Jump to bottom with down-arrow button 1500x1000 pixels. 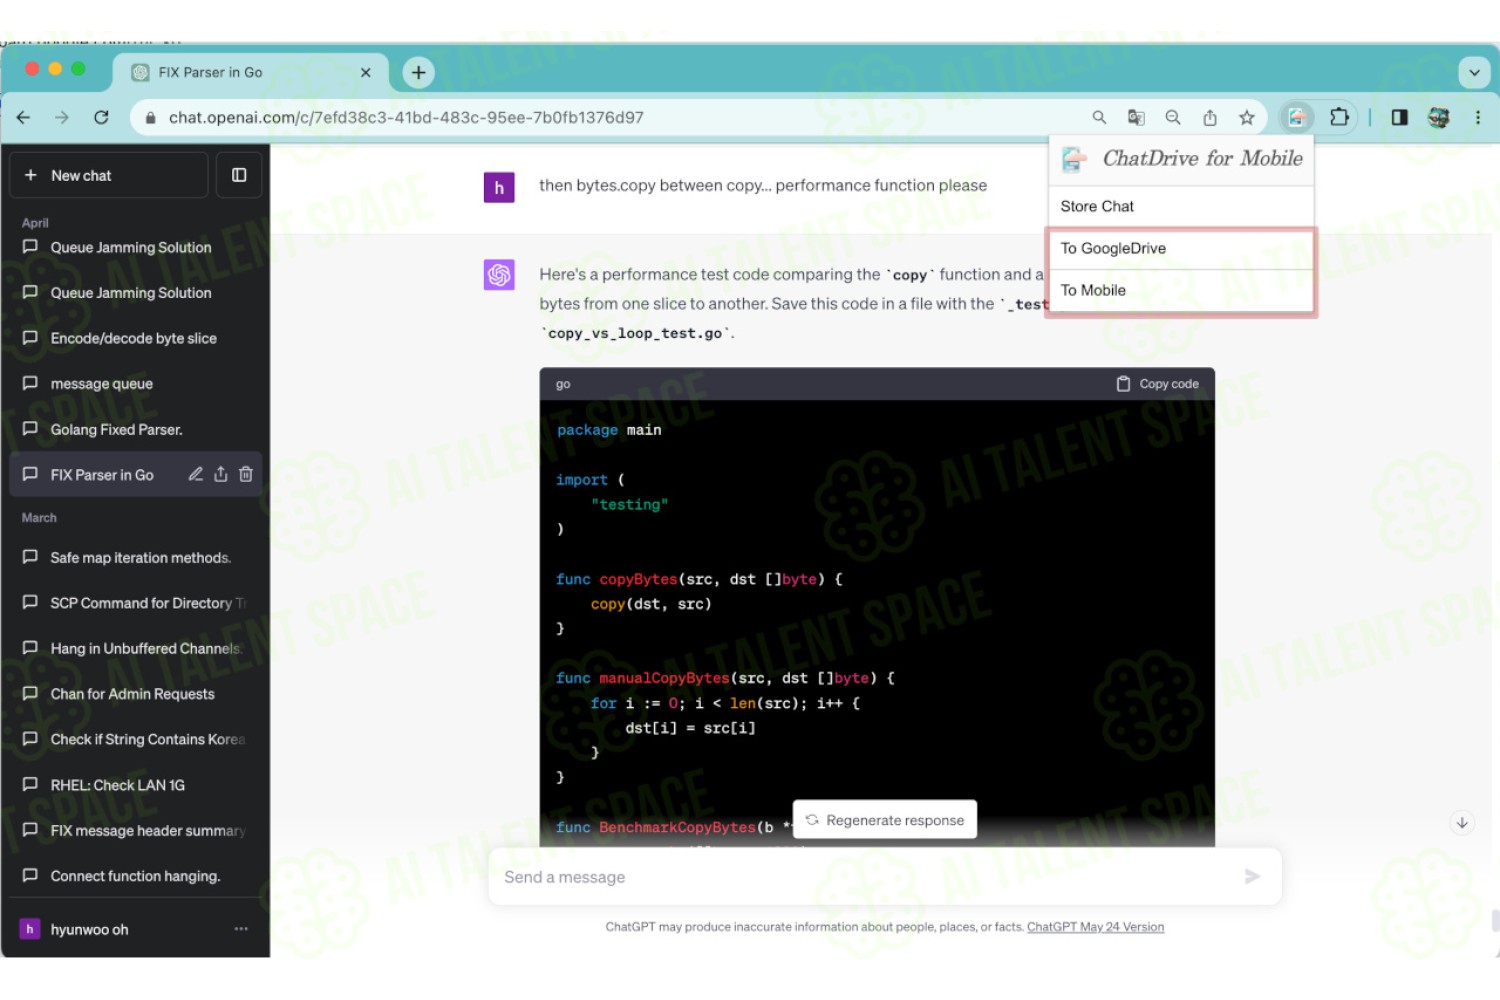(x=1462, y=823)
